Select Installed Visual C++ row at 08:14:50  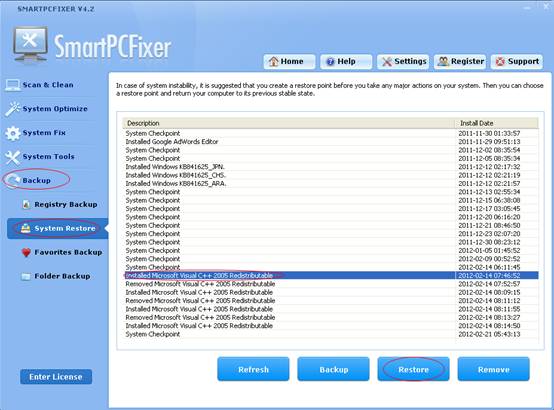[331, 326]
